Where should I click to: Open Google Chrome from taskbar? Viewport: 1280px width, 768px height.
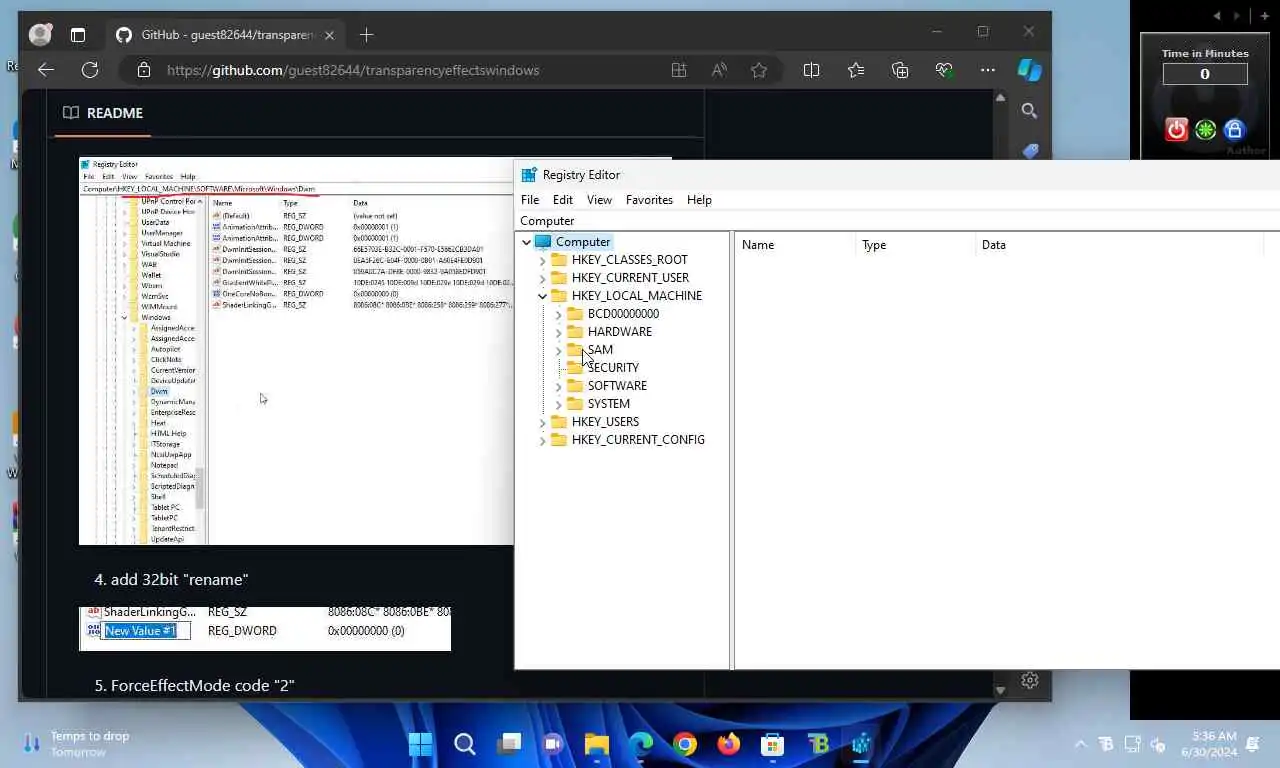point(685,744)
